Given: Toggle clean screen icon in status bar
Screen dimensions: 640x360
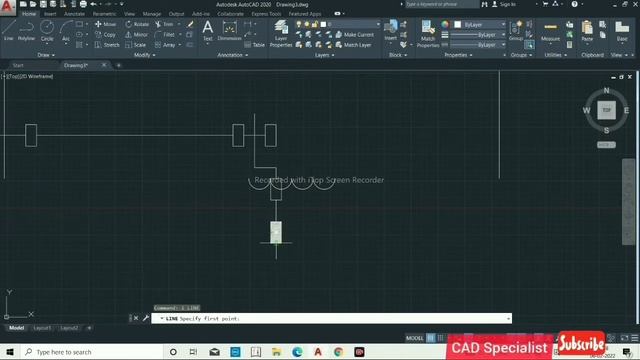Looking at the screenshot, I should tap(624, 338).
